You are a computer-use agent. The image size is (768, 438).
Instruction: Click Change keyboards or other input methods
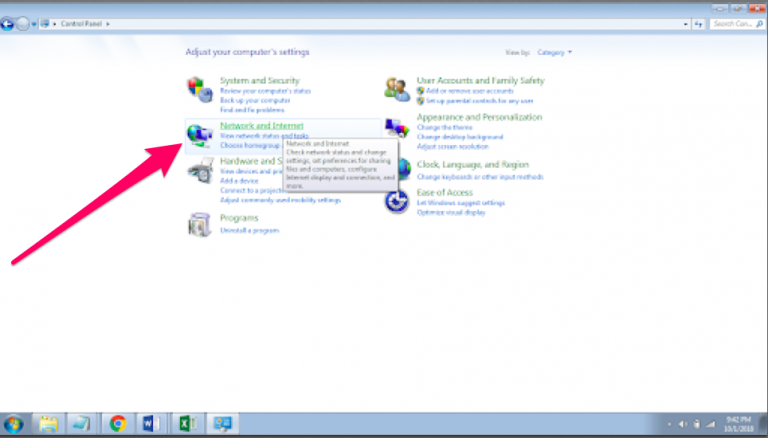pyautogui.click(x=480, y=177)
